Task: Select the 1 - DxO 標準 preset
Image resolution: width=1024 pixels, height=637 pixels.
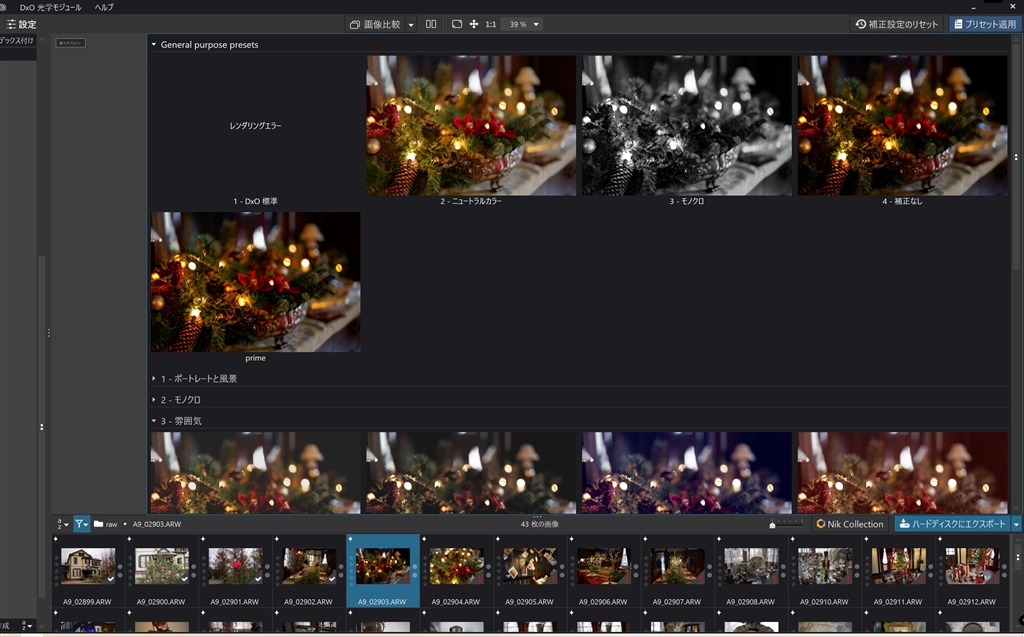Action: click(x=255, y=131)
